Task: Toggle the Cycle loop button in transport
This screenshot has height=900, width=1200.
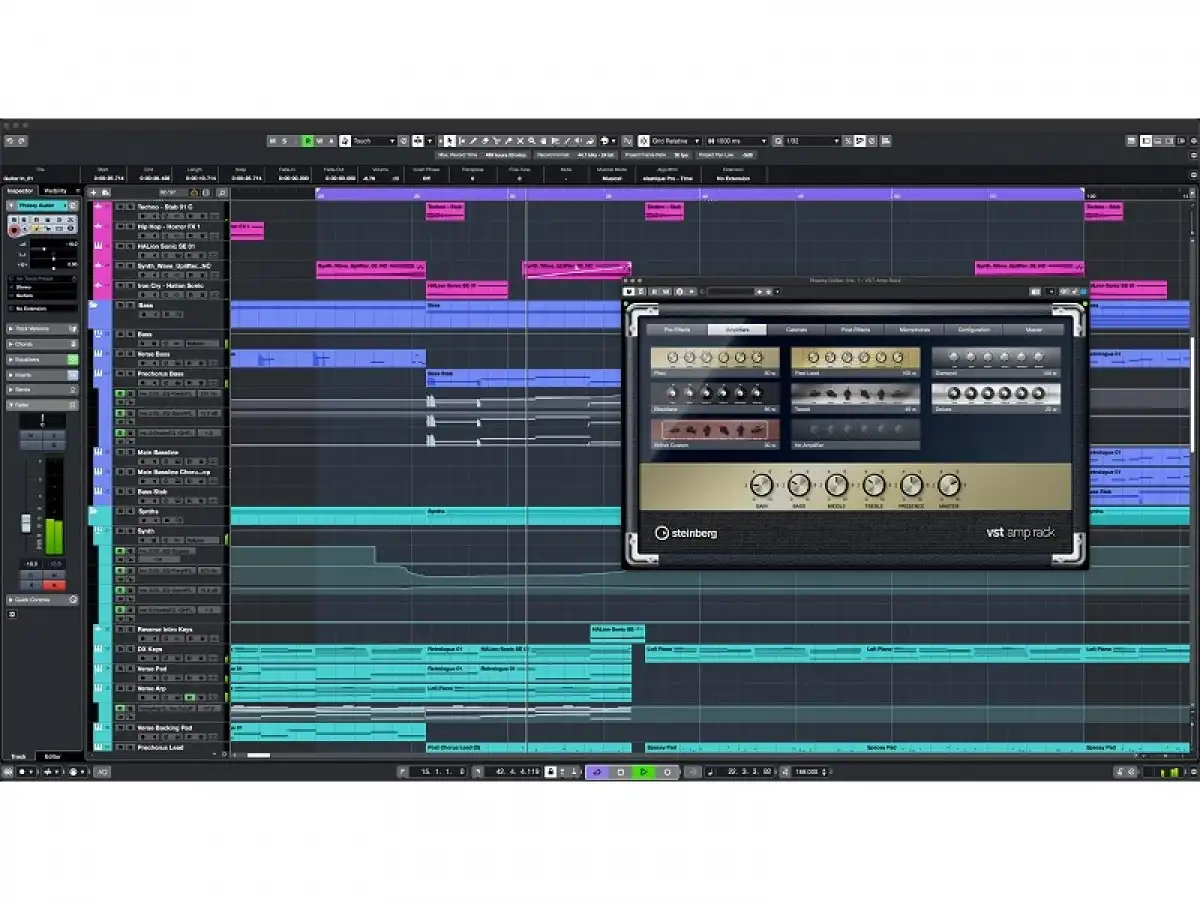Action: pyautogui.click(x=596, y=772)
